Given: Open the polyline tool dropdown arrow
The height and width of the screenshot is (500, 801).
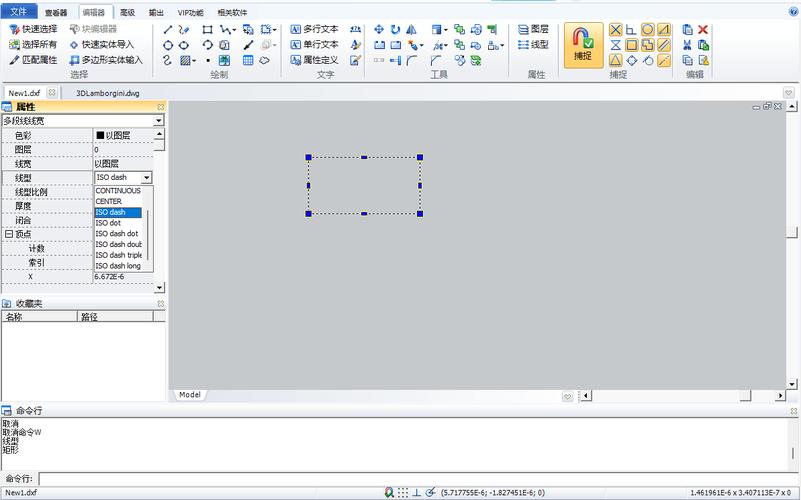Looking at the screenshot, I should click(x=234, y=30).
